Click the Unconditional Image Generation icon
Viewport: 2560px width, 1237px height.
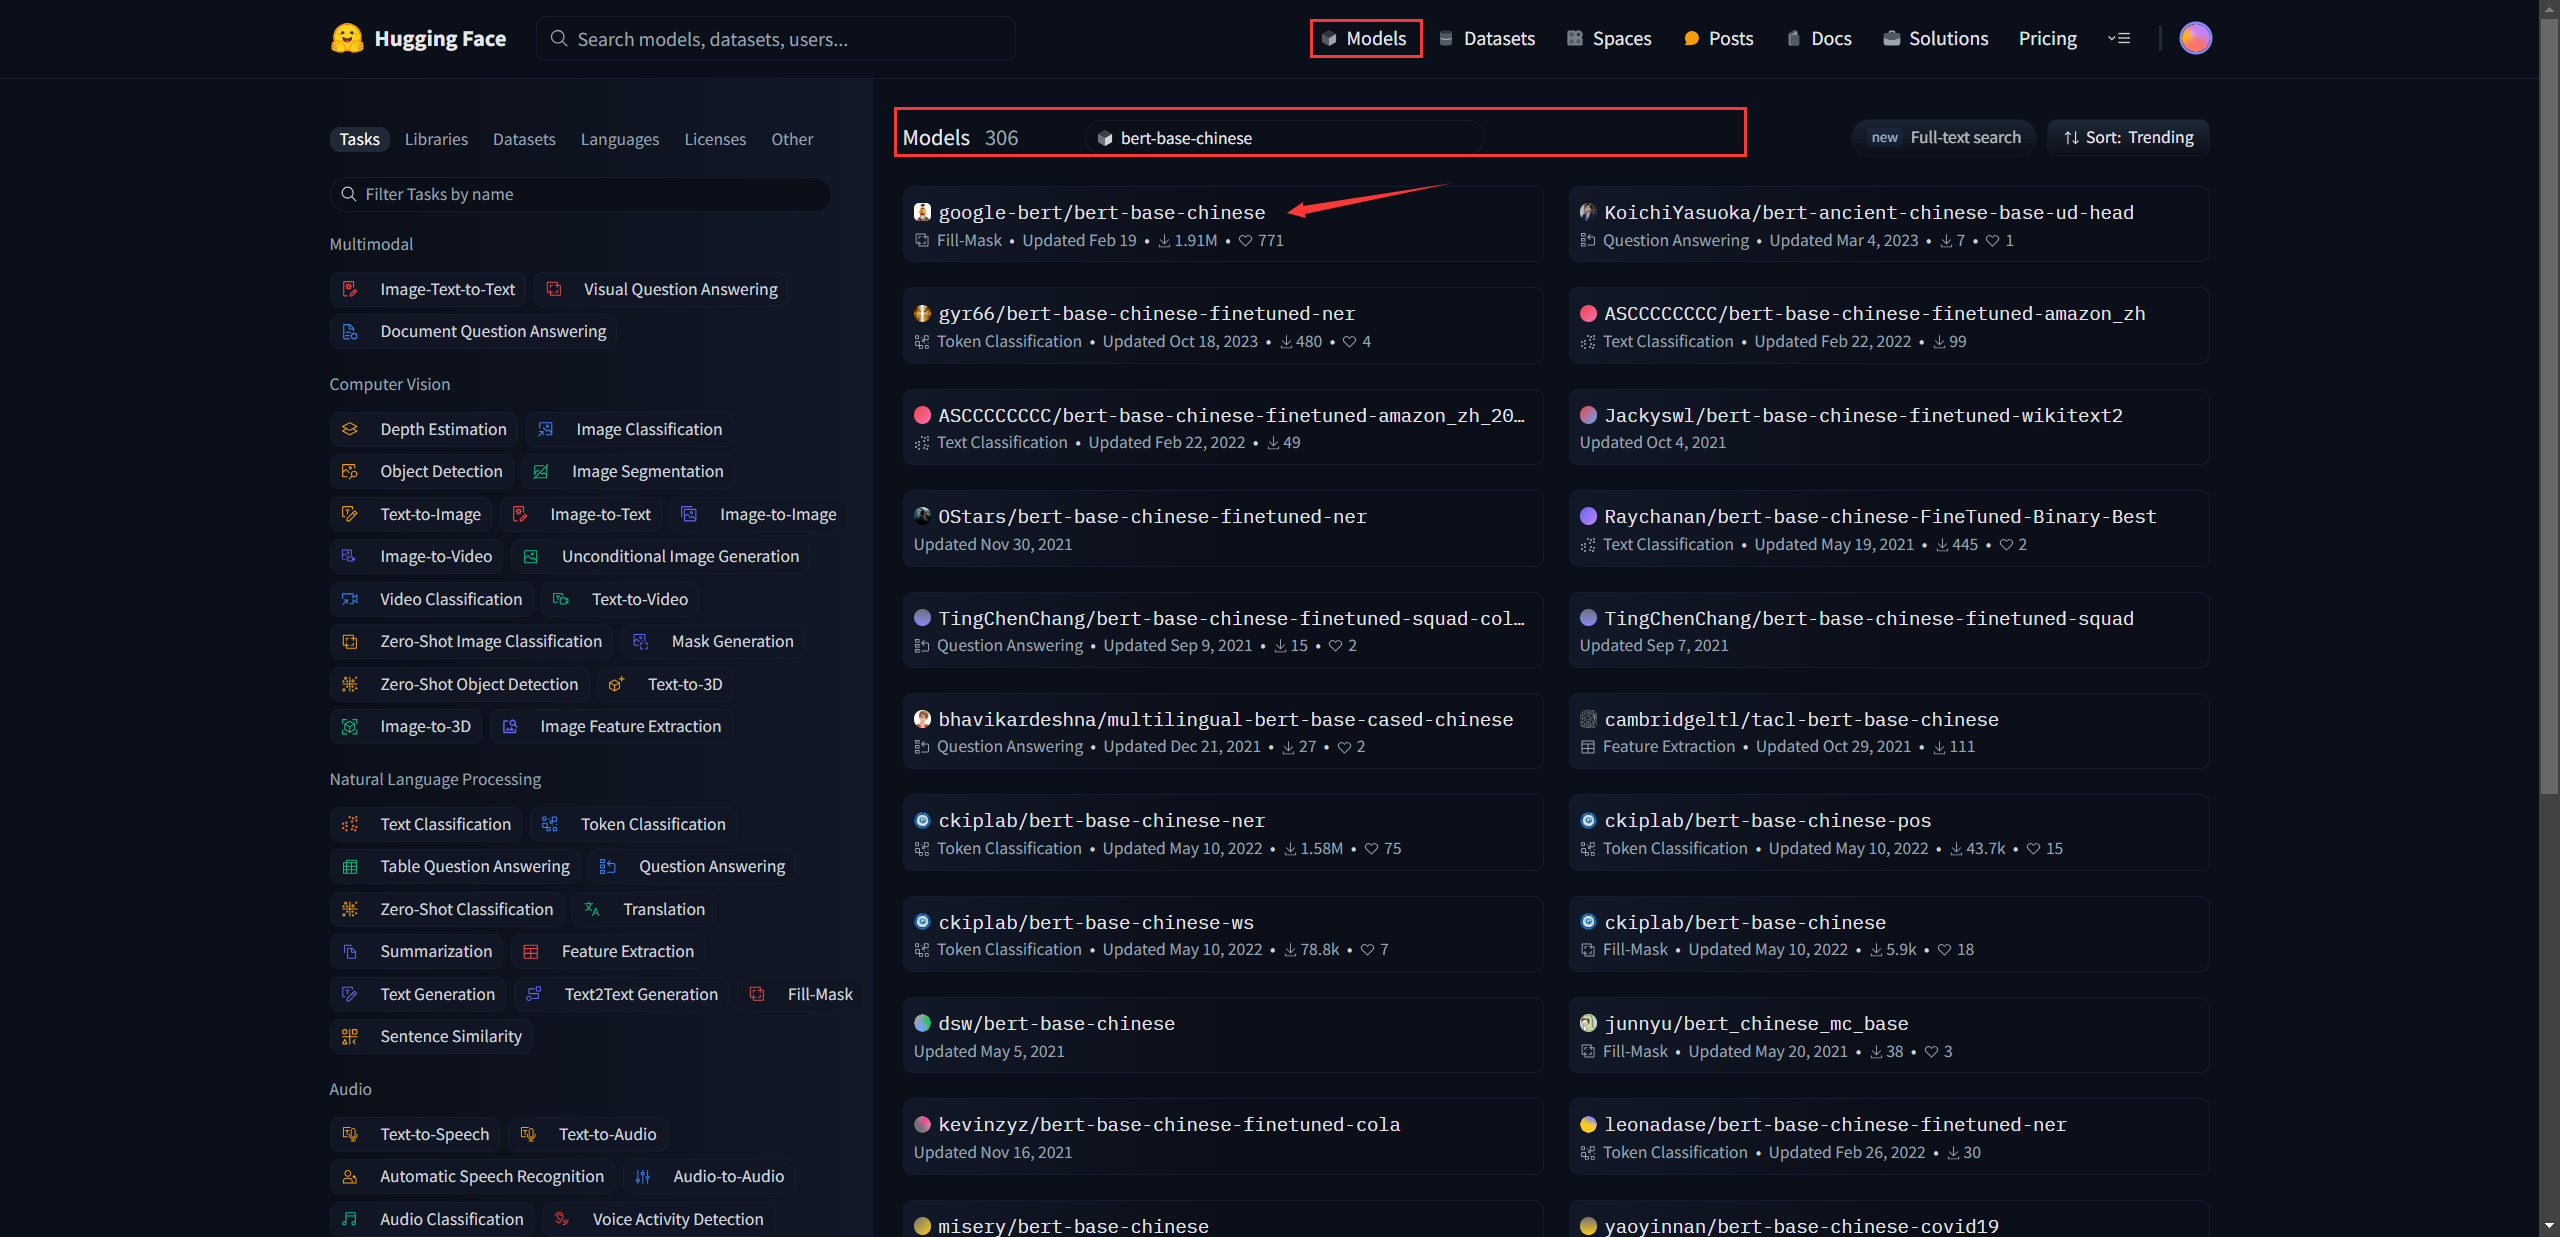pos(531,556)
